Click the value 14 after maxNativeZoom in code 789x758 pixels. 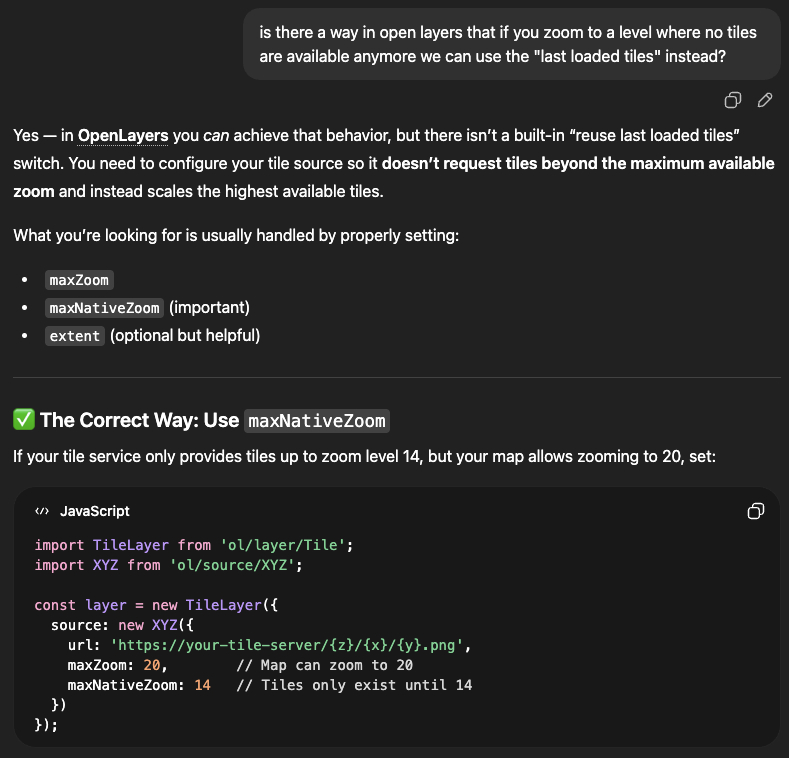click(x=202, y=685)
